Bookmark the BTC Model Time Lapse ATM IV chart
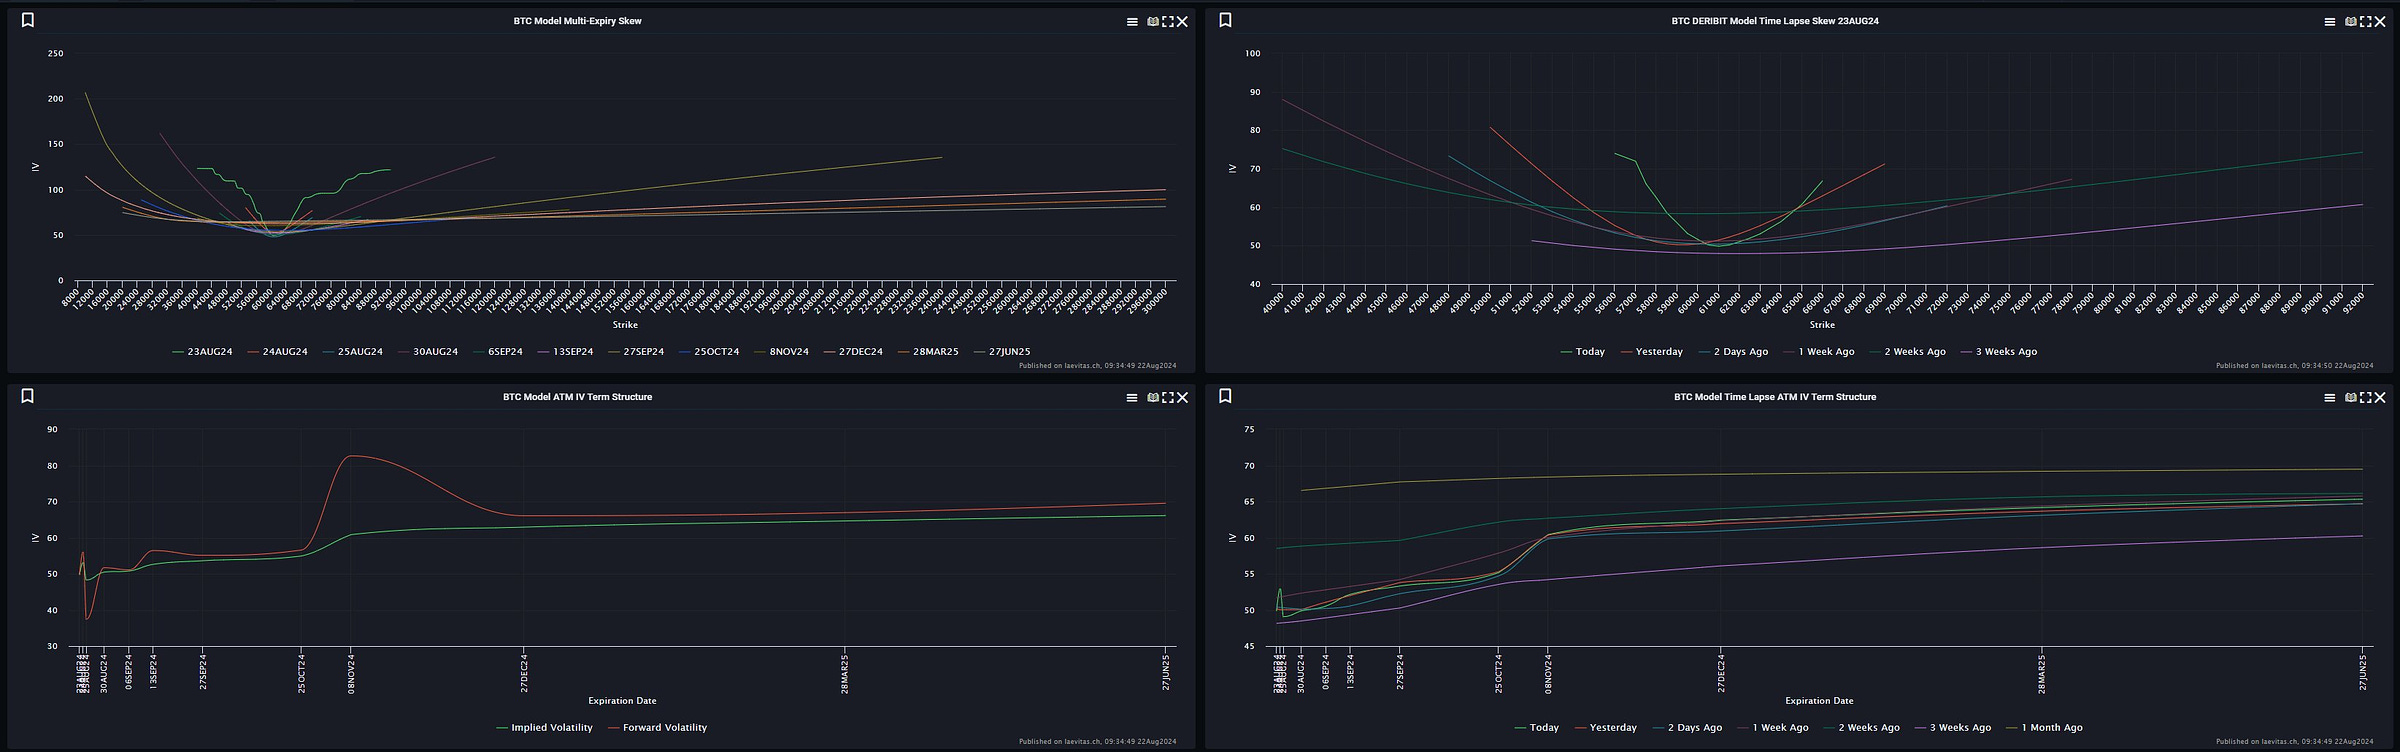Viewport: 2400px width, 752px height. click(x=1225, y=396)
